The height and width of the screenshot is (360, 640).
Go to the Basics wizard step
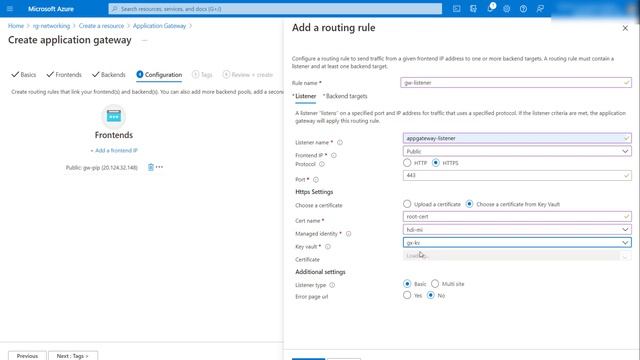click(24, 75)
